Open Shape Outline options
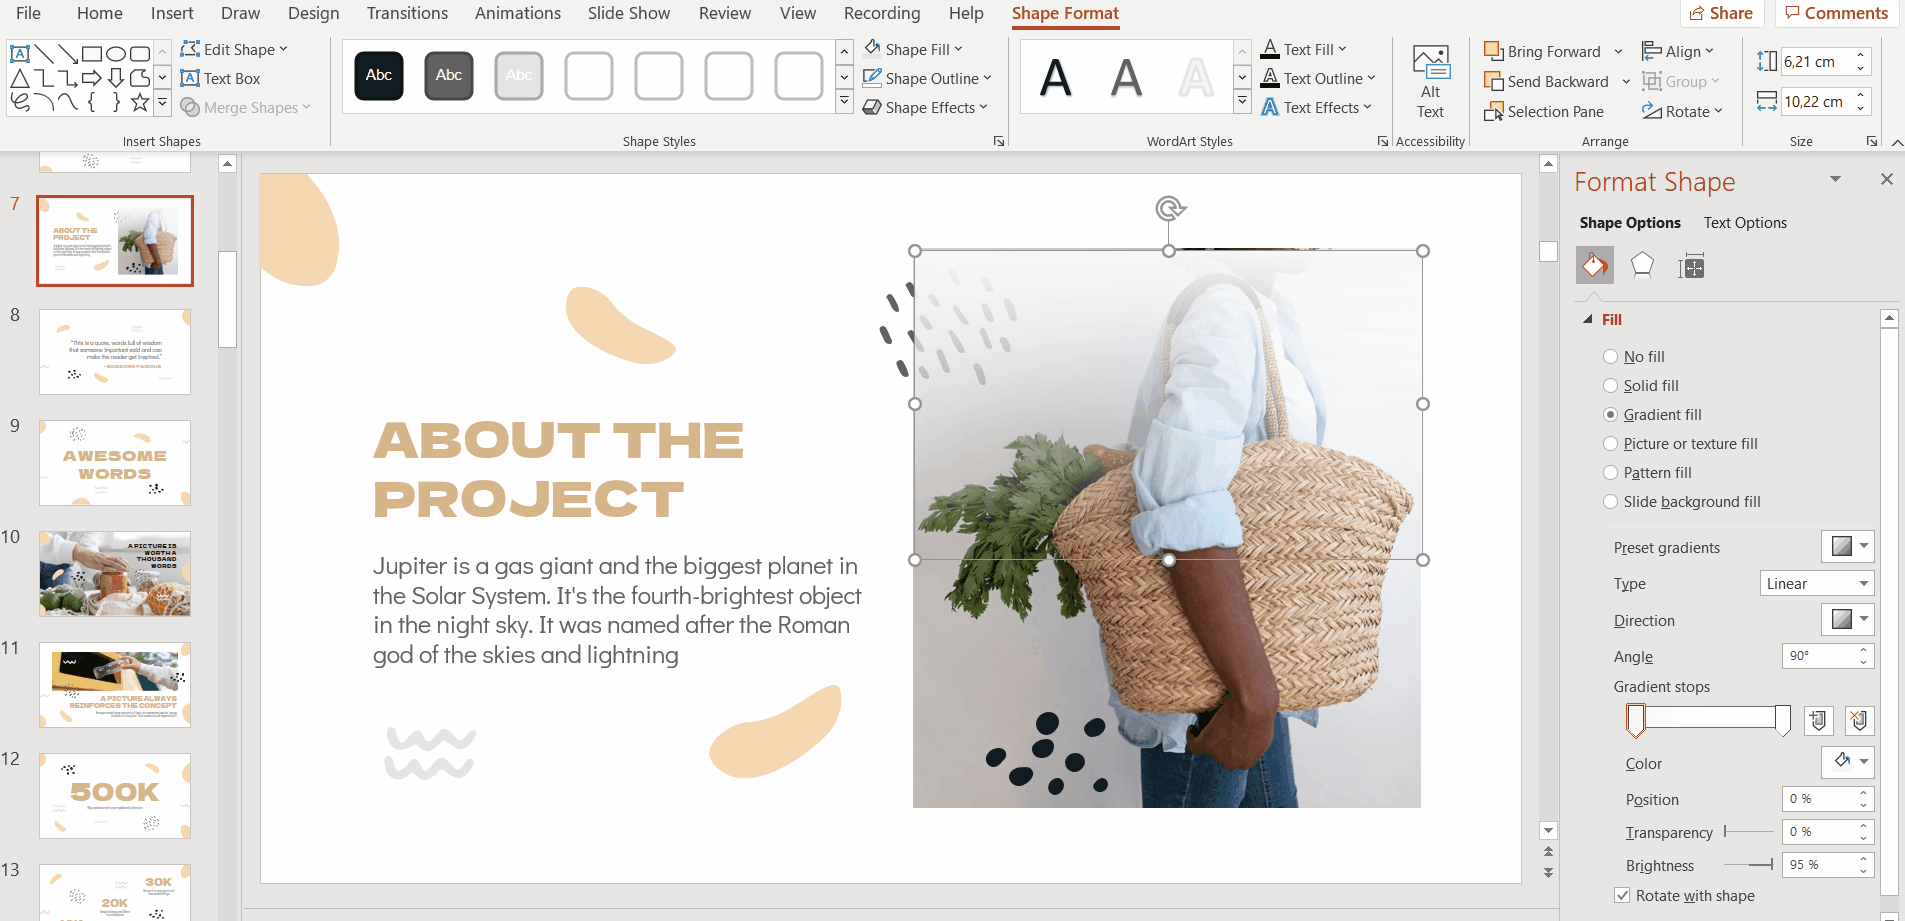The height and width of the screenshot is (921, 1905). (x=927, y=78)
